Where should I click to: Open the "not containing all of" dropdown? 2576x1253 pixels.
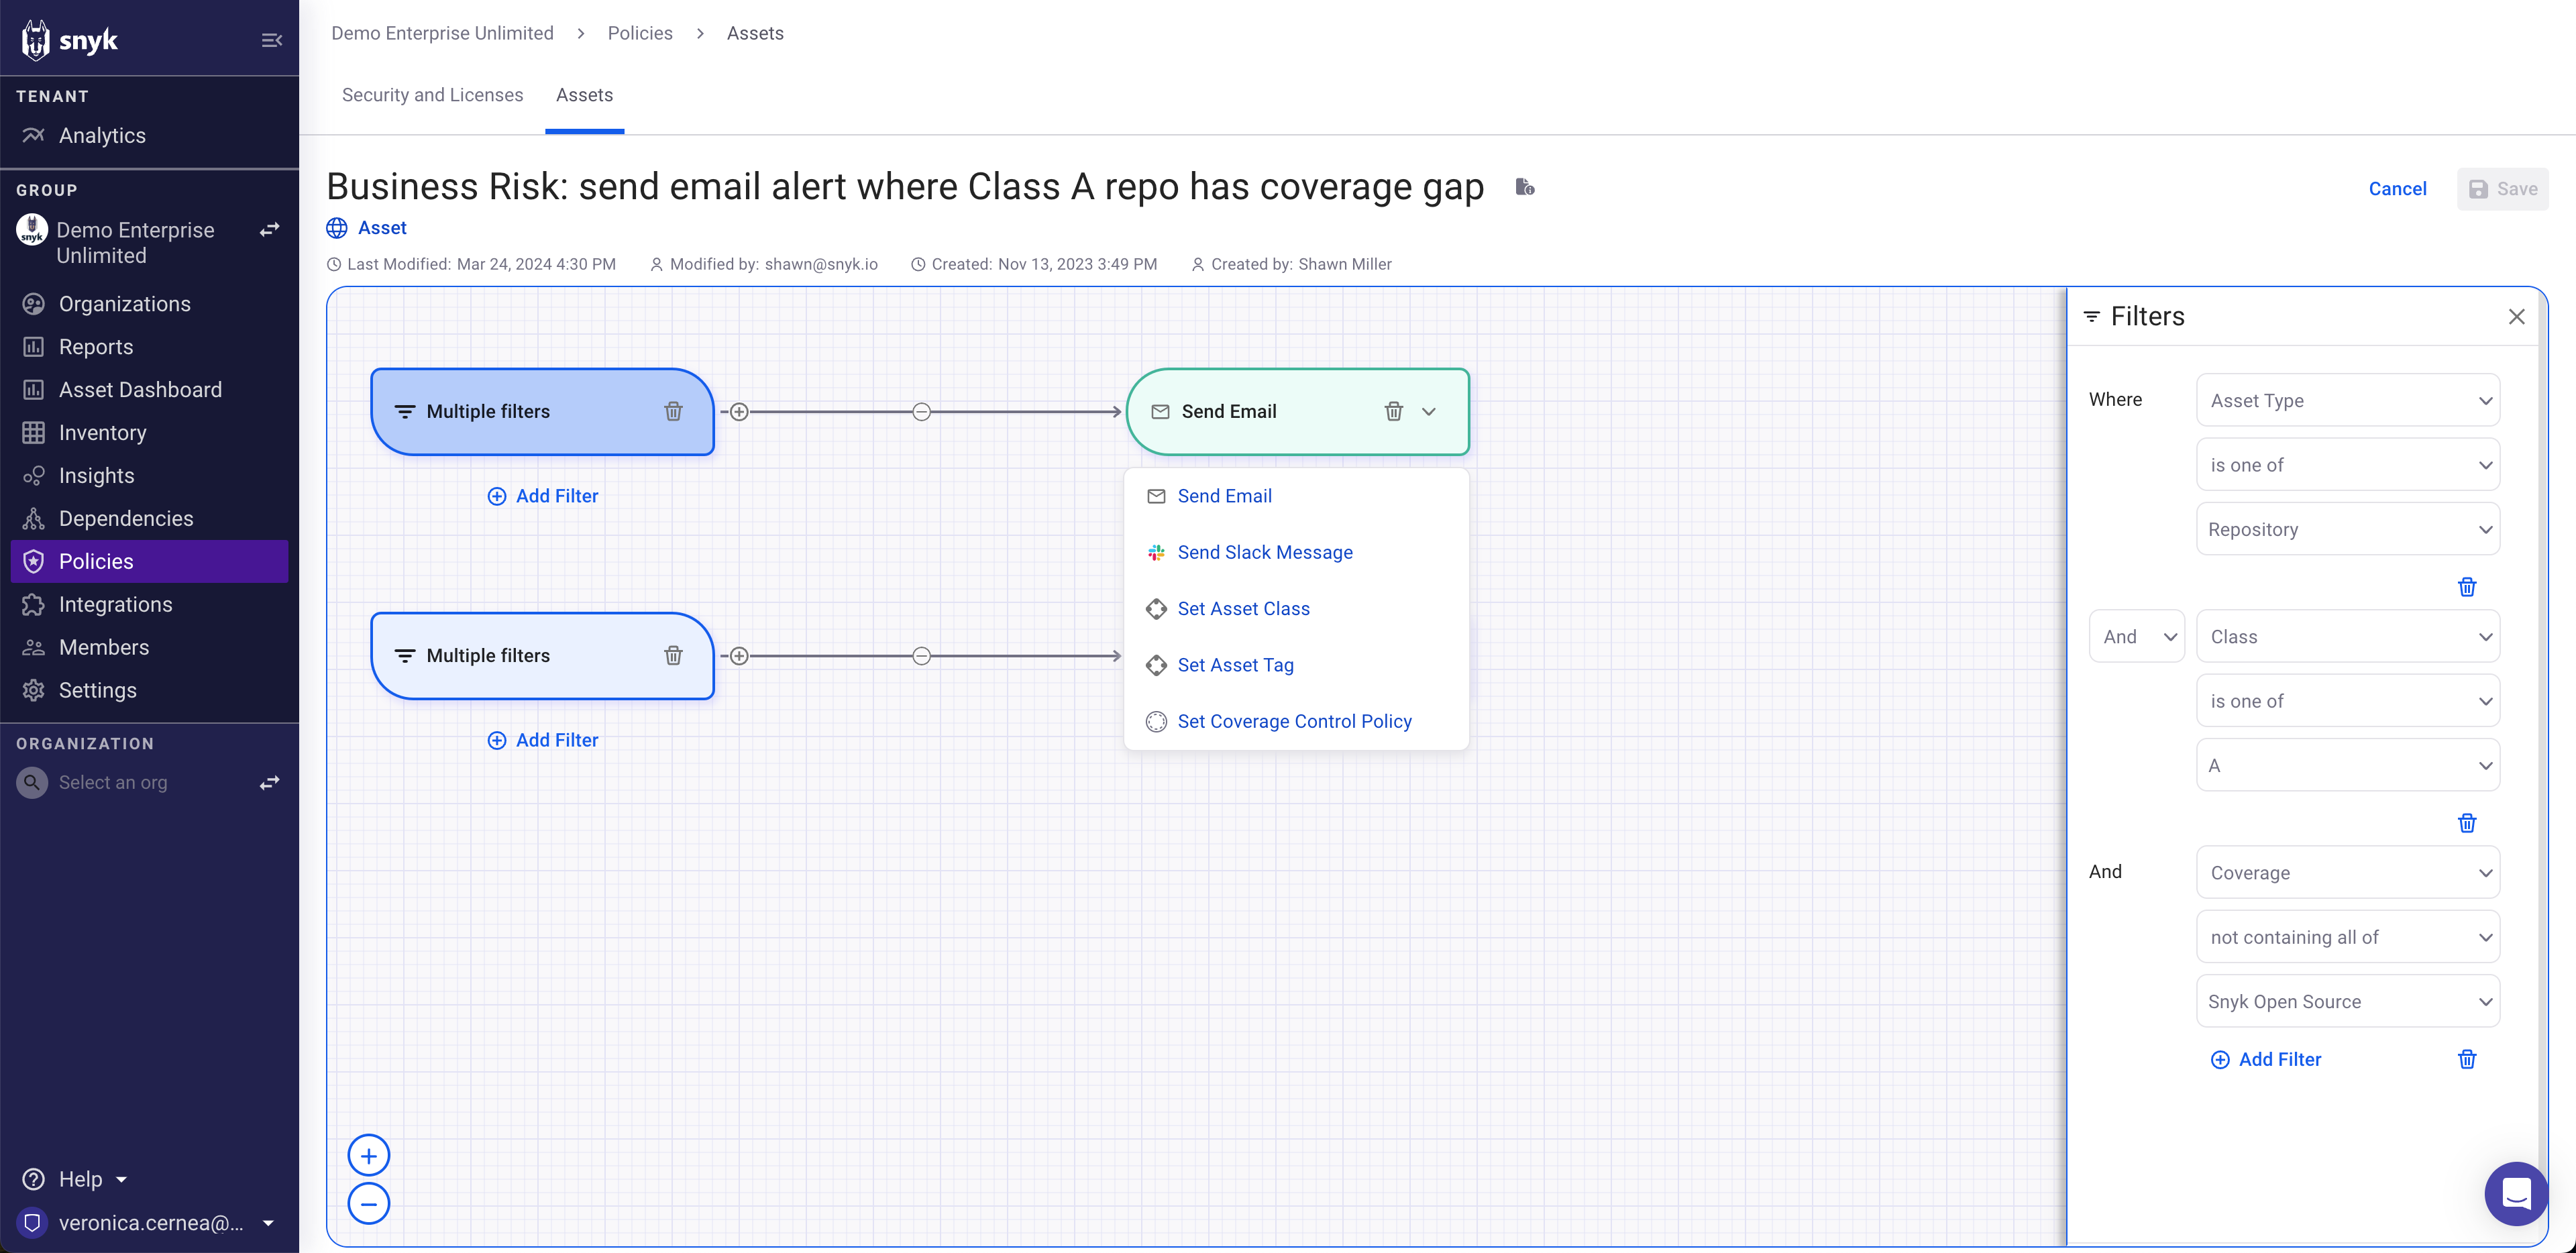(2347, 937)
